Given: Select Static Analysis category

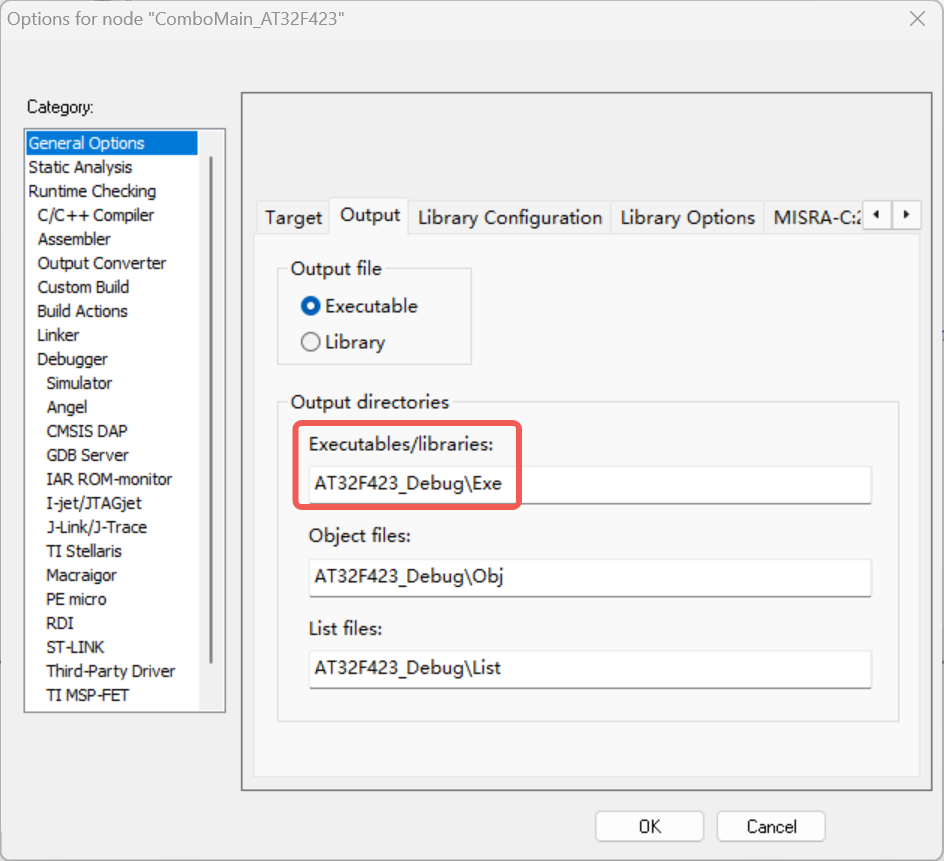Looking at the screenshot, I should point(80,167).
